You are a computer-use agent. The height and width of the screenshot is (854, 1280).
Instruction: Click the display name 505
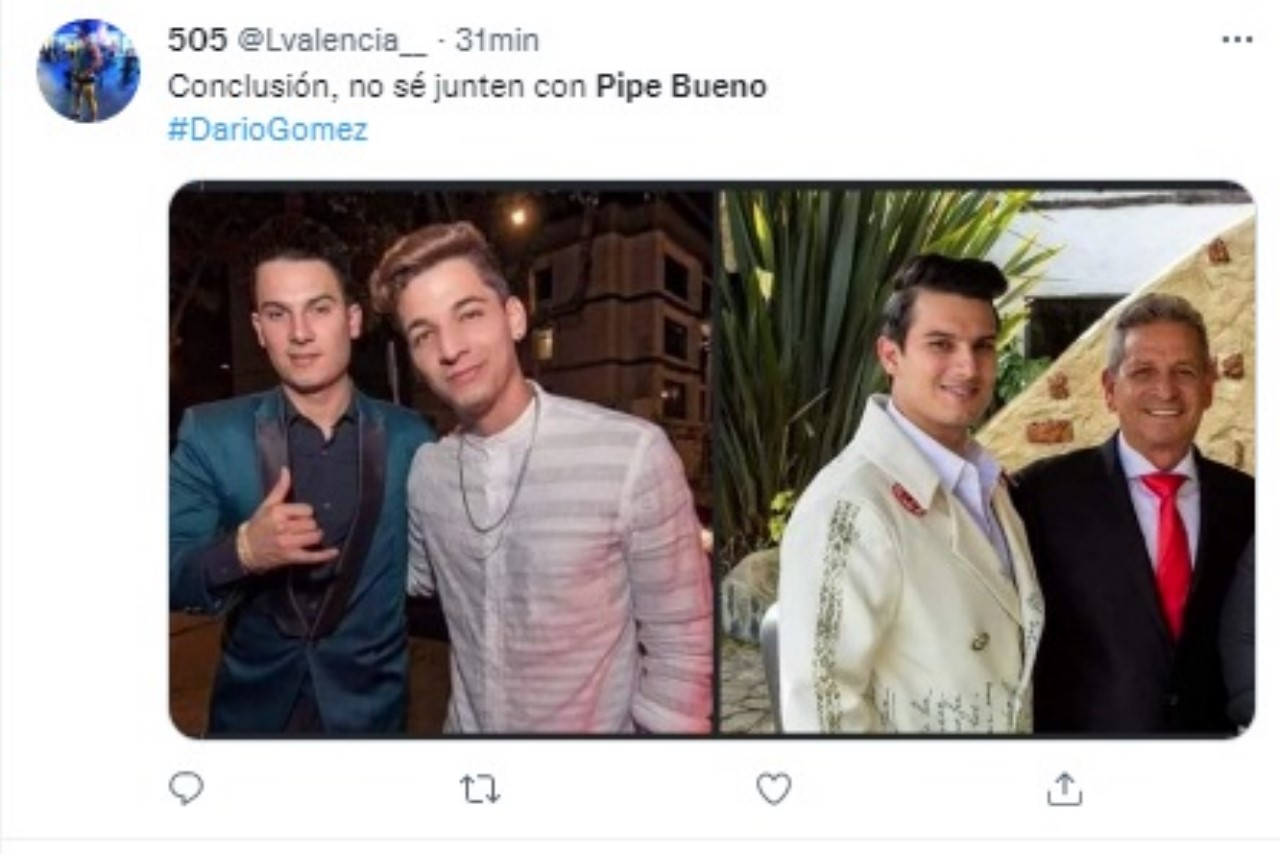[197, 40]
